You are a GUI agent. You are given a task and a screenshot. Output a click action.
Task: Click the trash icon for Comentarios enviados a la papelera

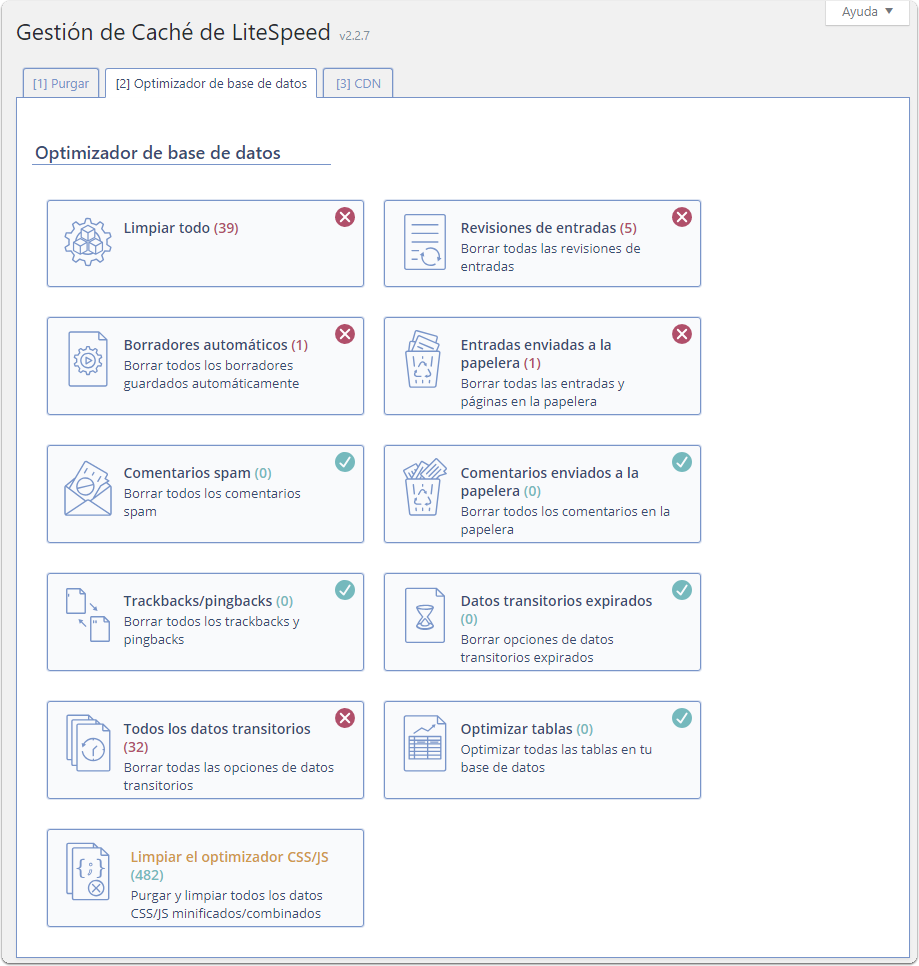pyautogui.click(x=424, y=487)
